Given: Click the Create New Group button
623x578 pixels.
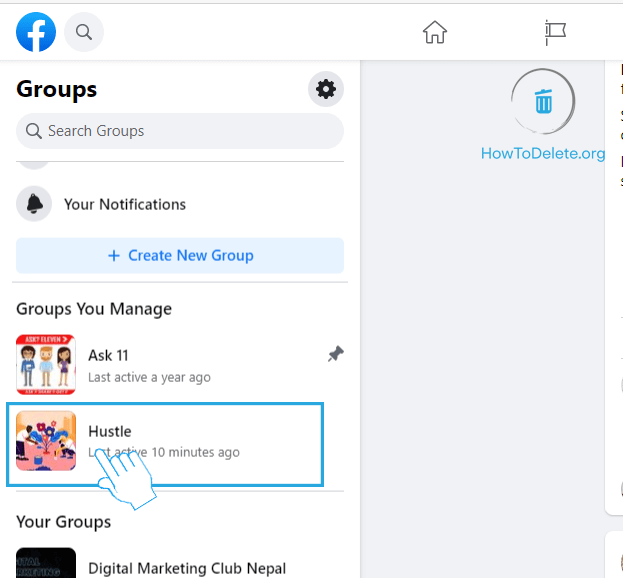Looking at the screenshot, I should click(180, 255).
